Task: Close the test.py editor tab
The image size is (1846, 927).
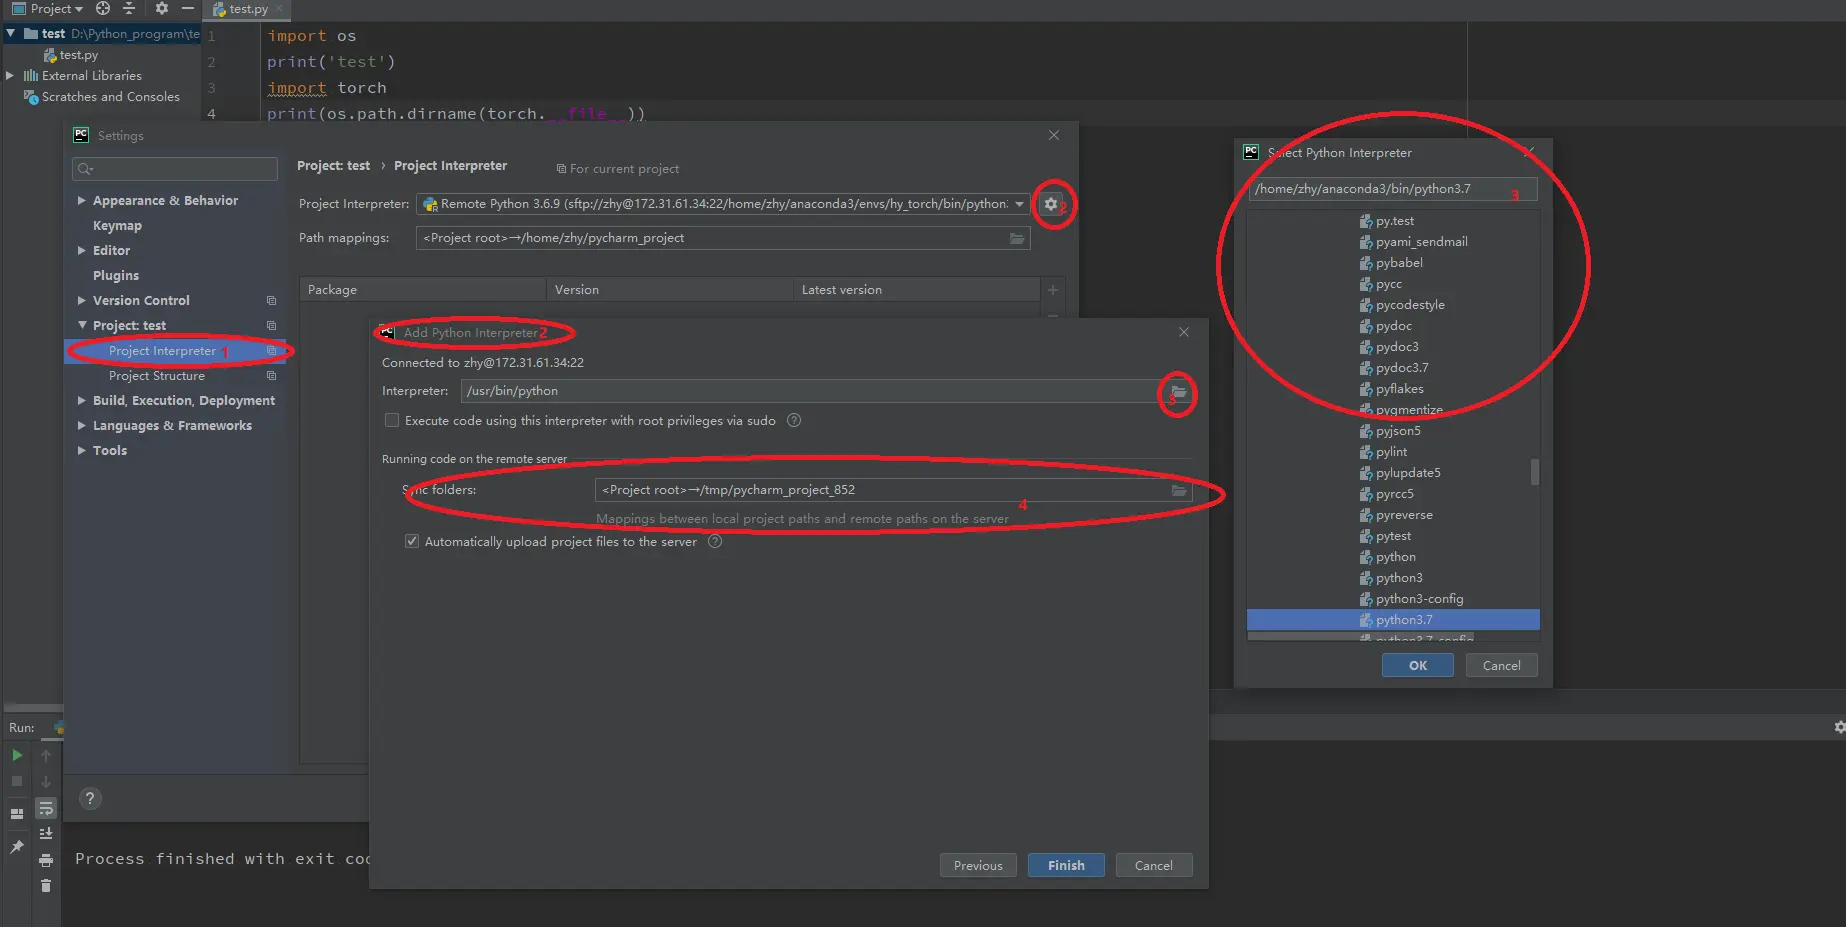Action: point(279,9)
